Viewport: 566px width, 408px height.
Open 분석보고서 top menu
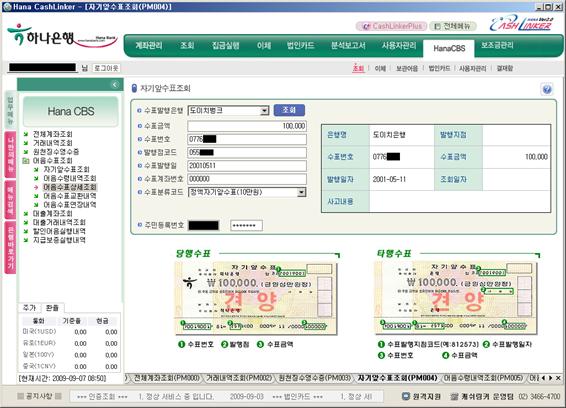(x=348, y=45)
